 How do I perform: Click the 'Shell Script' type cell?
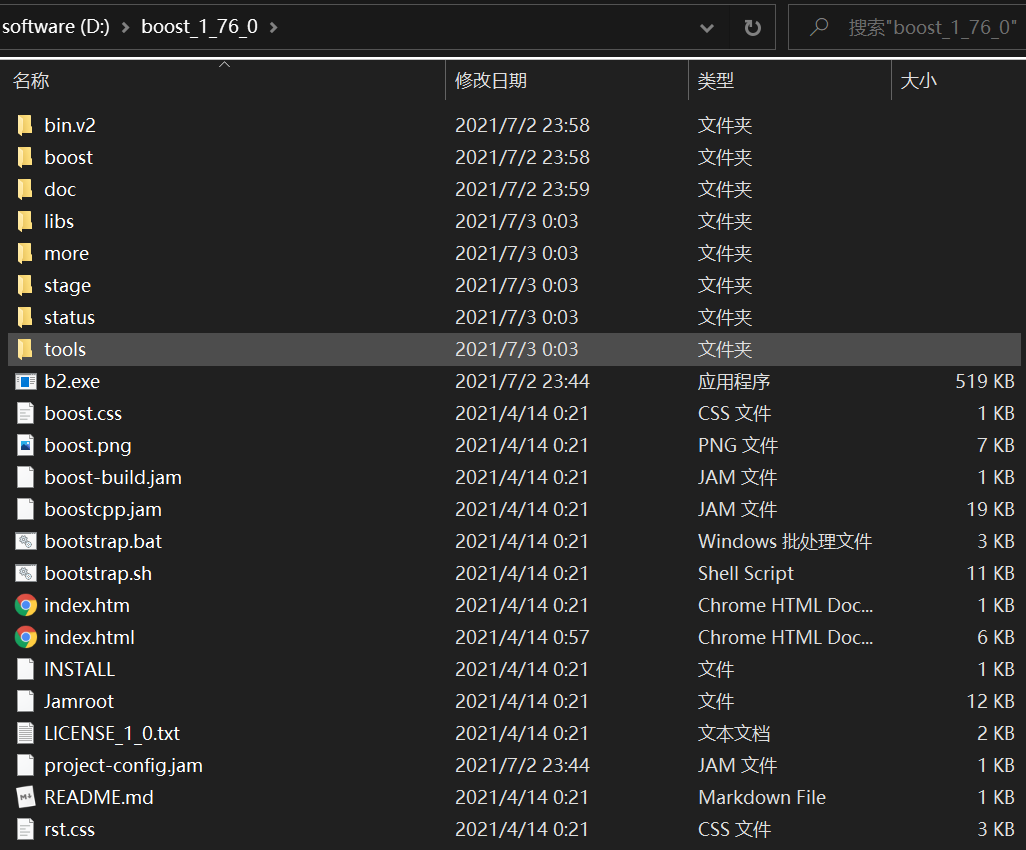tap(745, 574)
